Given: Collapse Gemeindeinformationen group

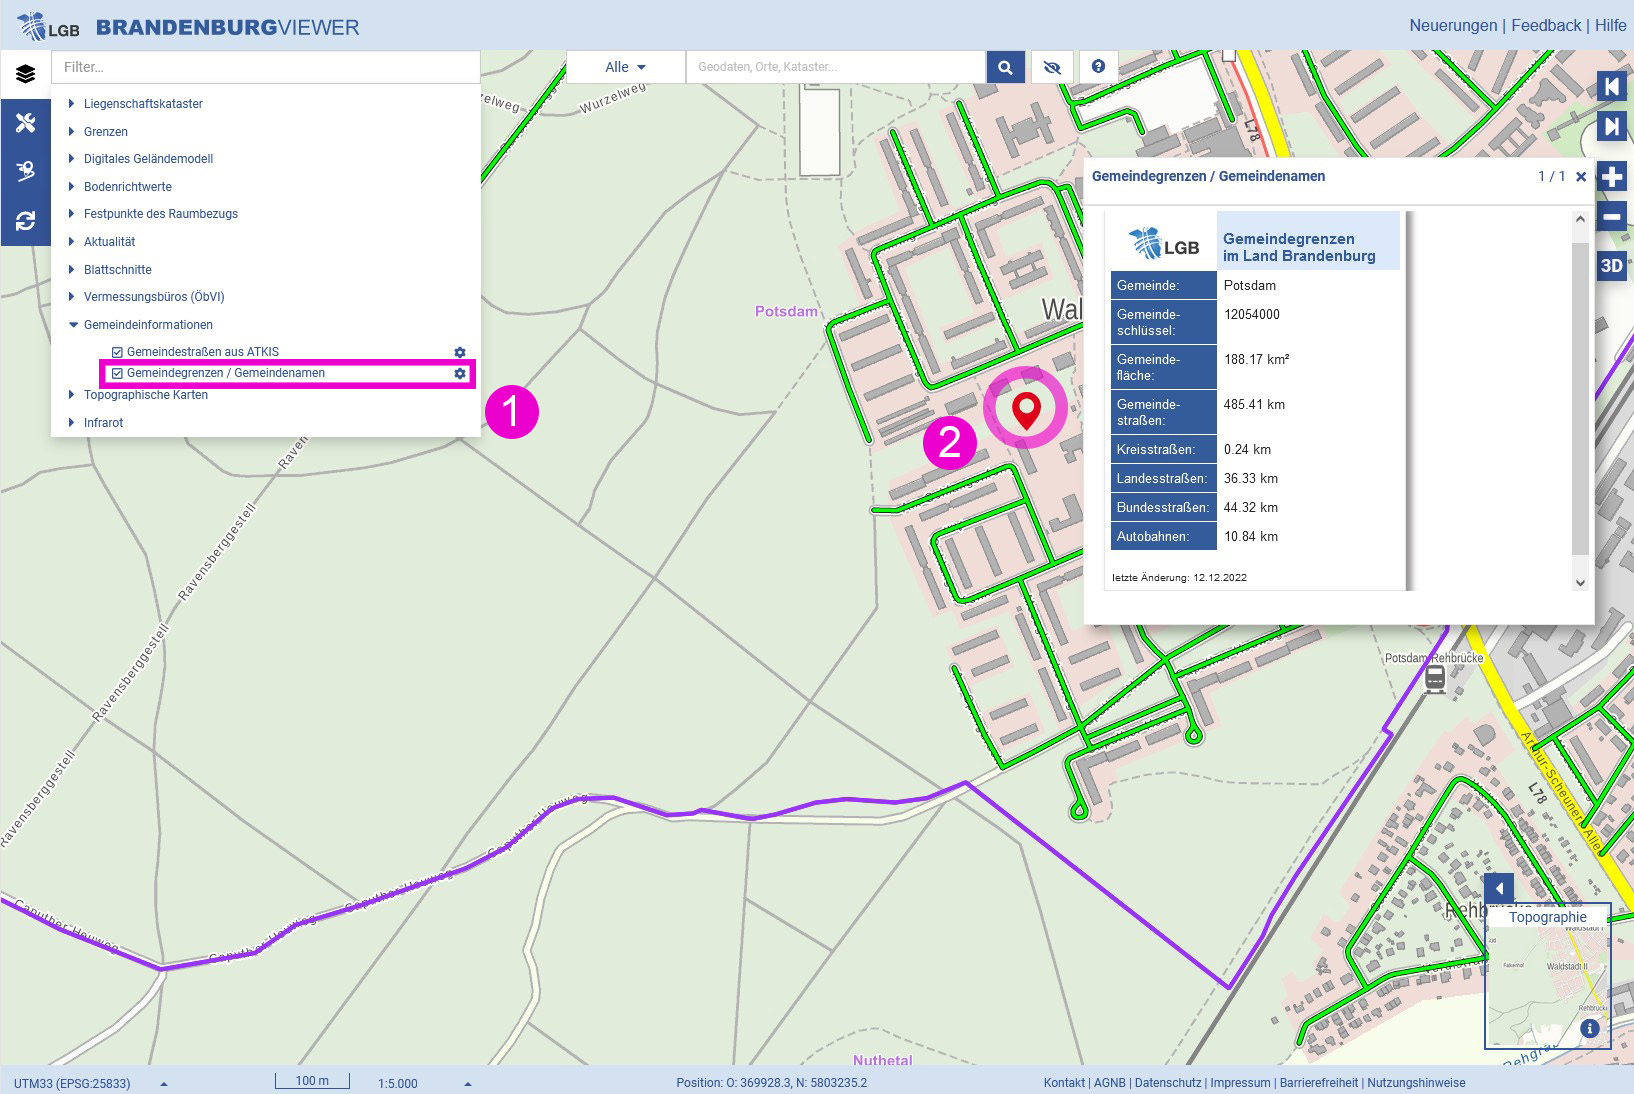Looking at the screenshot, I should coord(73,325).
